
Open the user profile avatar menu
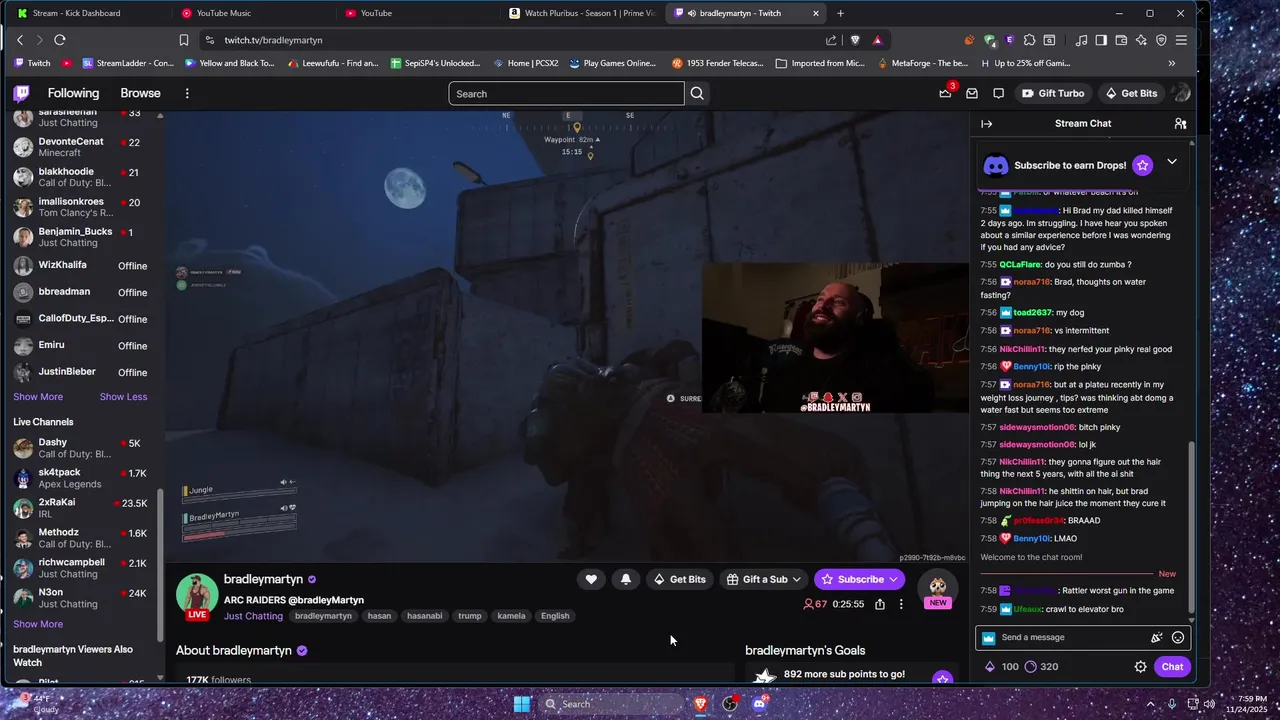(x=1182, y=93)
